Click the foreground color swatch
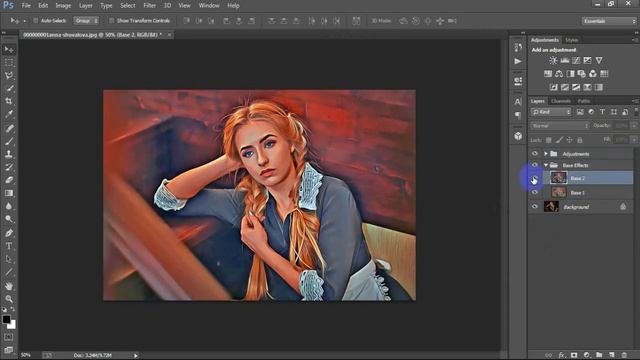Image resolution: width=640 pixels, height=360 pixels. [x=6, y=320]
